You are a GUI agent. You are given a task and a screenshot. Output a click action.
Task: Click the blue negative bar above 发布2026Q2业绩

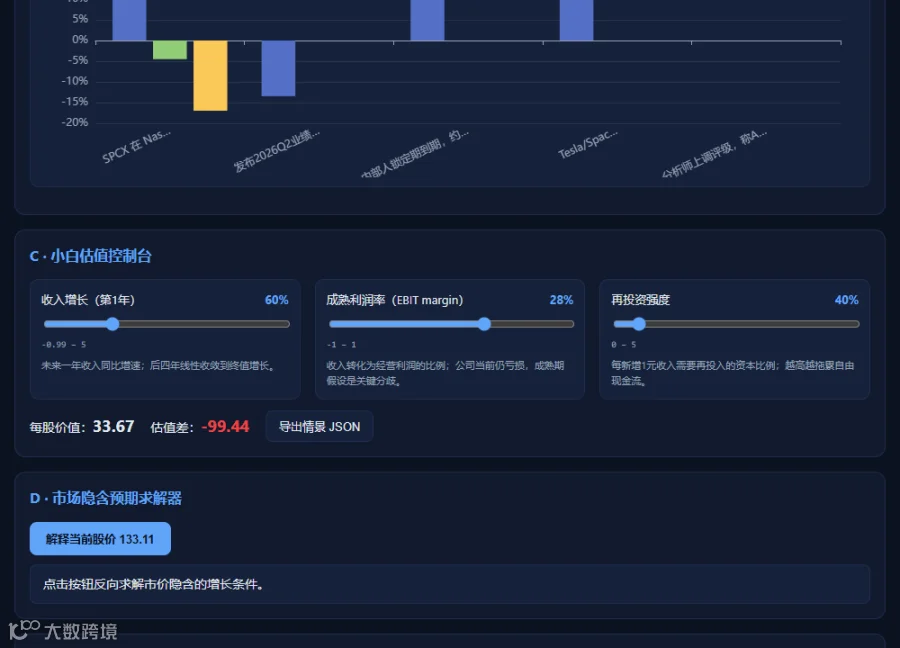[x=278, y=68]
